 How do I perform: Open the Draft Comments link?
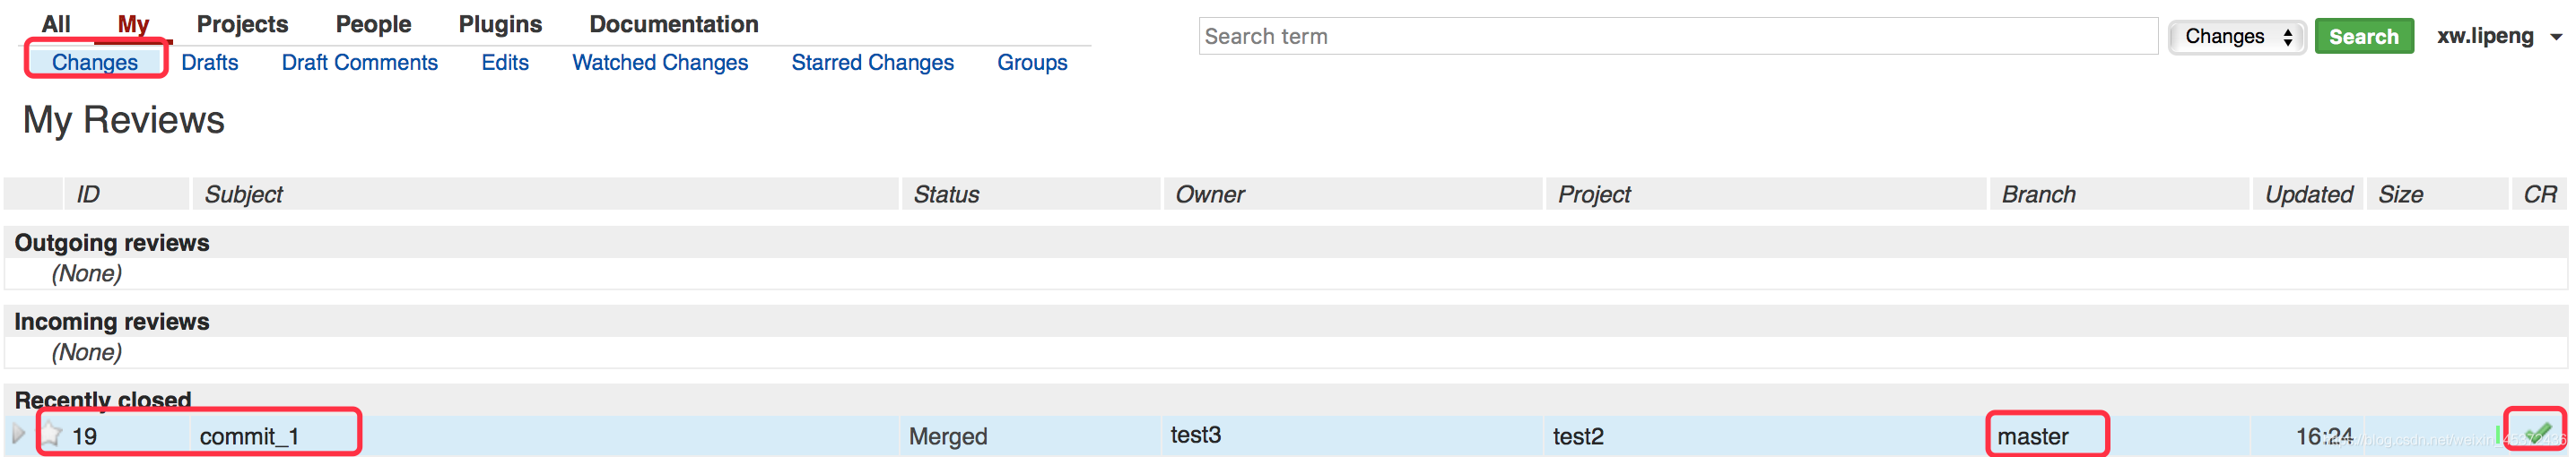click(x=359, y=62)
